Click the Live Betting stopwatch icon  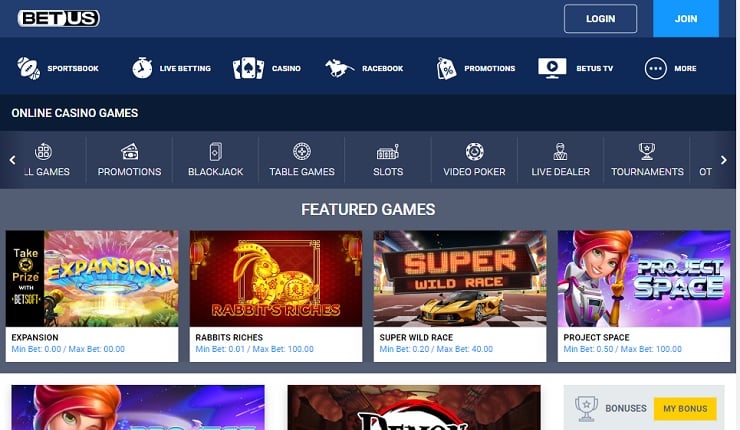pos(142,68)
